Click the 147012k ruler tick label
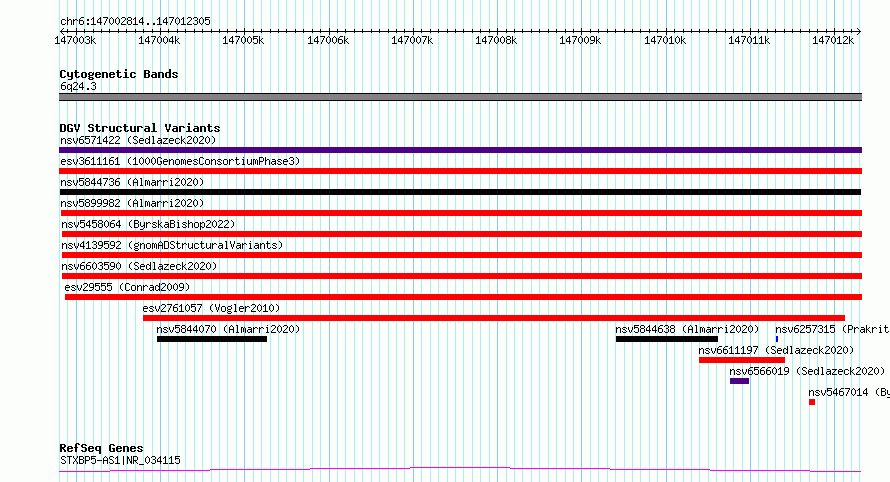This screenshot has width=890, height=482. (x=833, y=41)
